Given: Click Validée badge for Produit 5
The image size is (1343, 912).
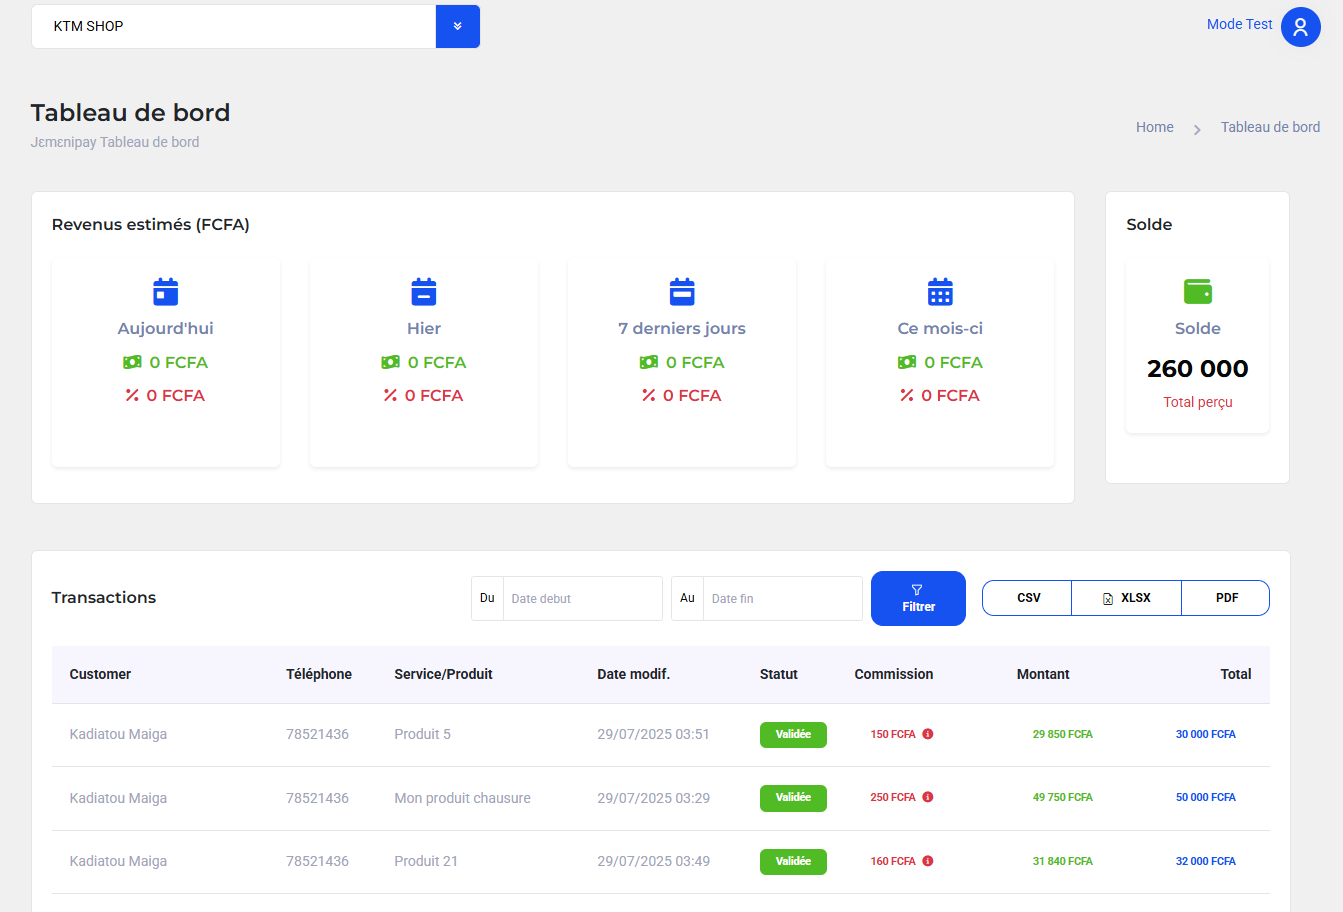Looking at the screenshot, I should point(793,735).
